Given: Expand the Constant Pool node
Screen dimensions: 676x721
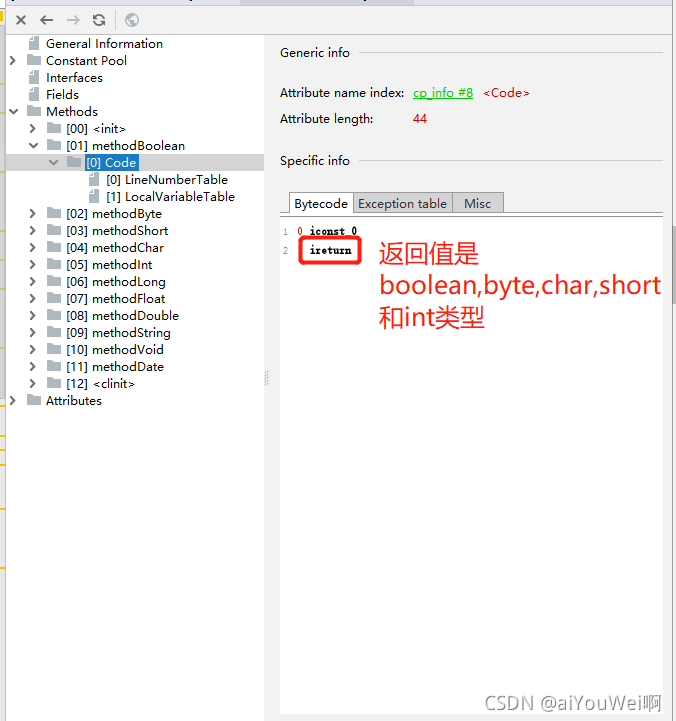Looking at the screenshot, I should [x=13, y=60].
